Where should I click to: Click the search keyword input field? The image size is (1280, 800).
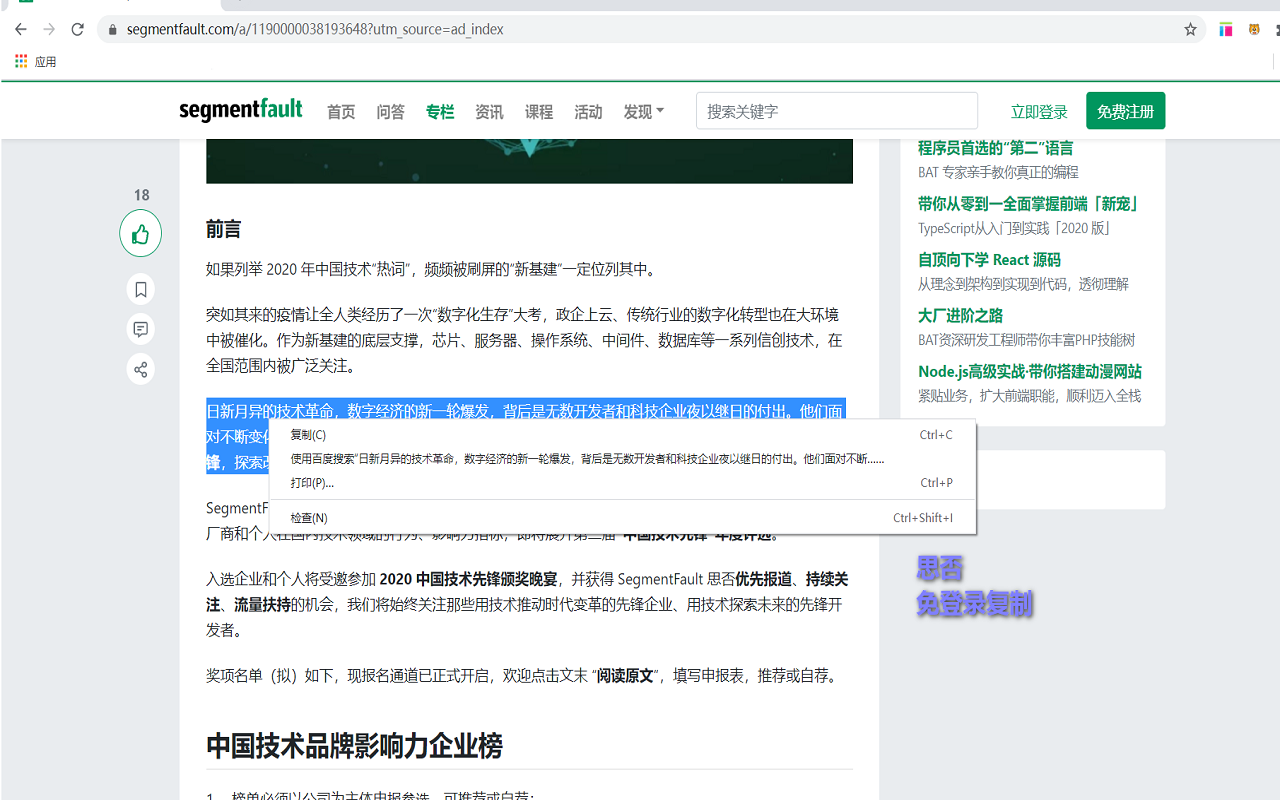click(x=837, y=111)
